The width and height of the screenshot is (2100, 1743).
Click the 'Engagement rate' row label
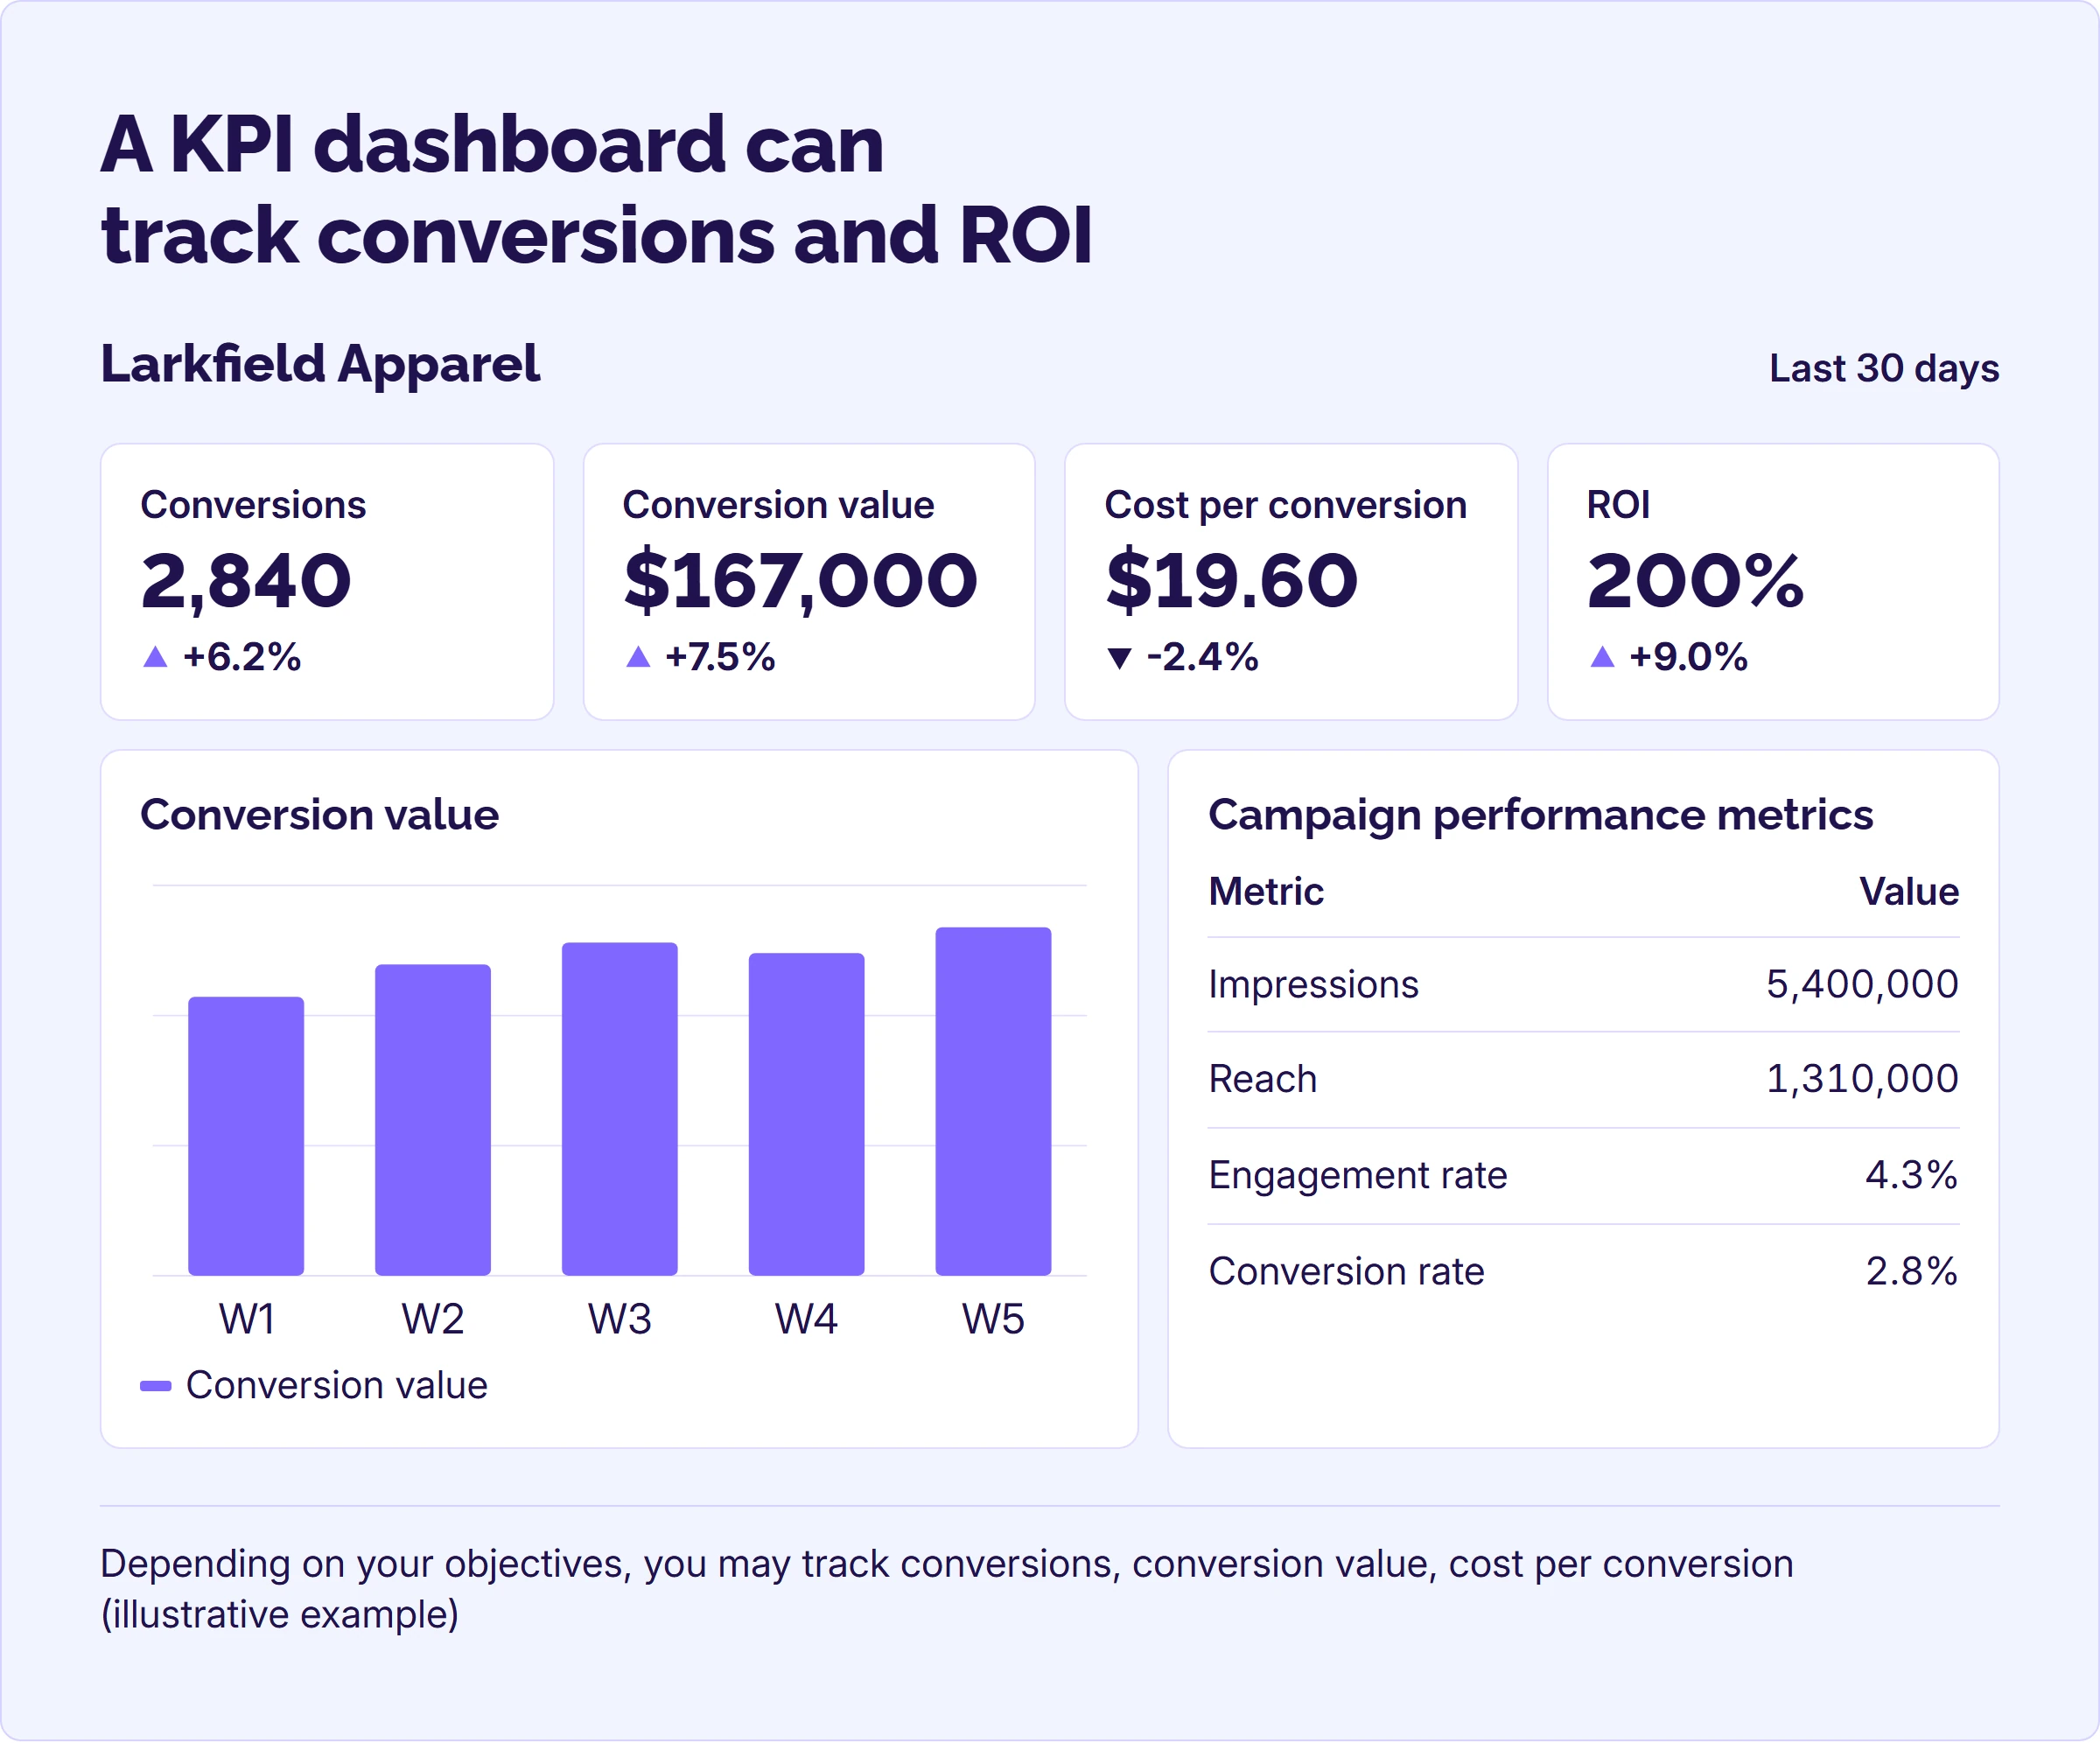pyautogui.click(x=1357, y=1176)
